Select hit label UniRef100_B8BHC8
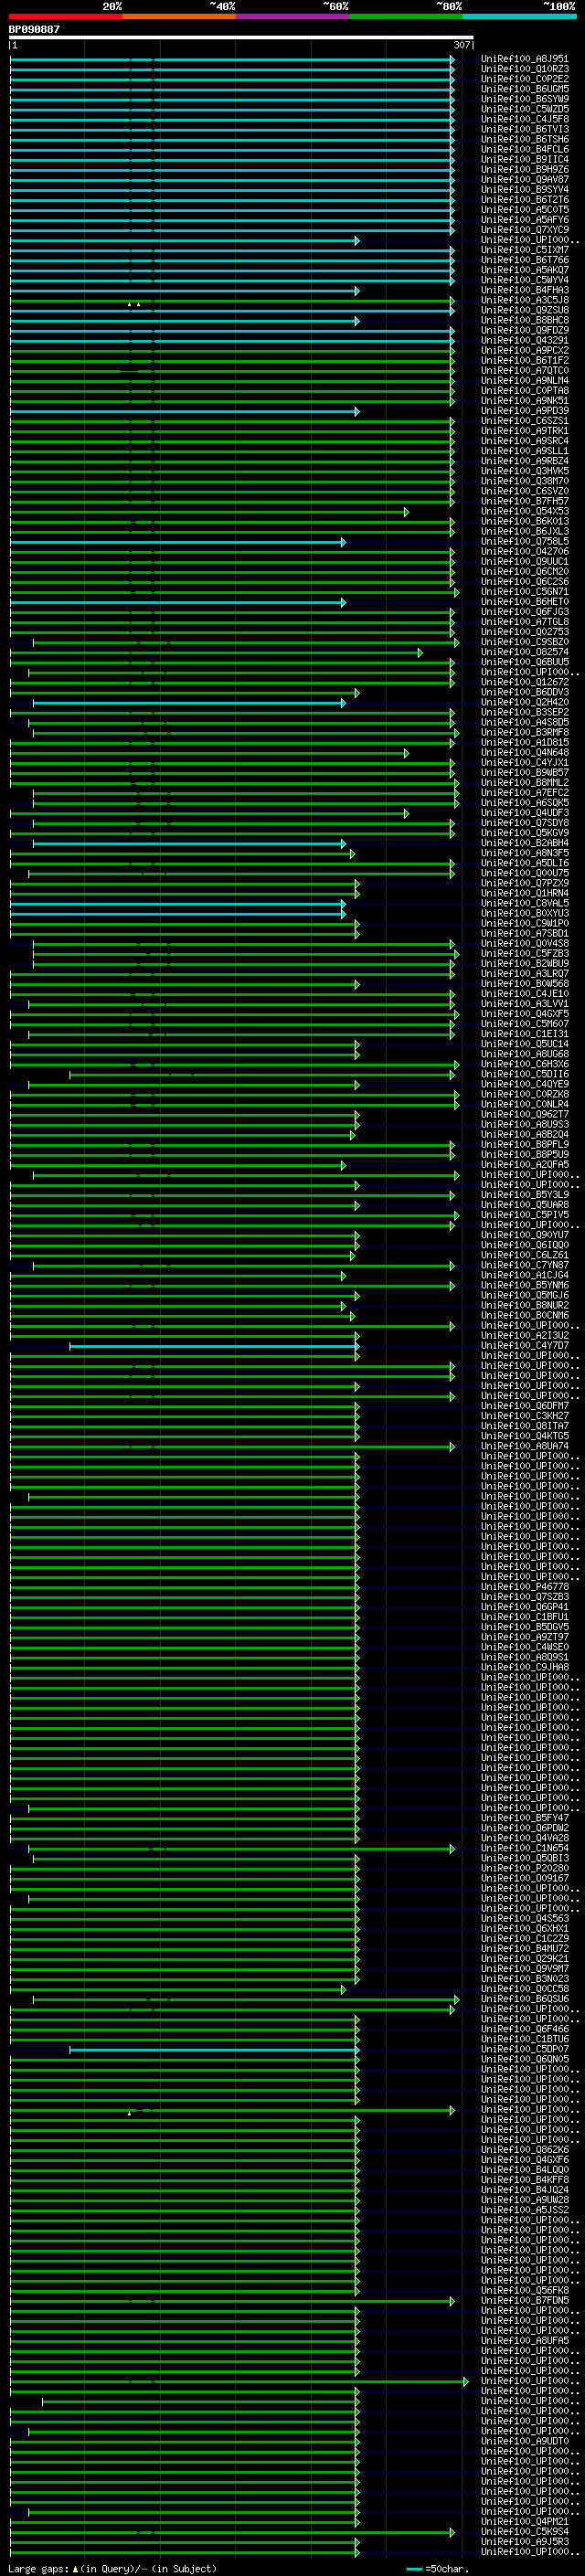Viewport: 585px width, 2576px height. (525, 320)
